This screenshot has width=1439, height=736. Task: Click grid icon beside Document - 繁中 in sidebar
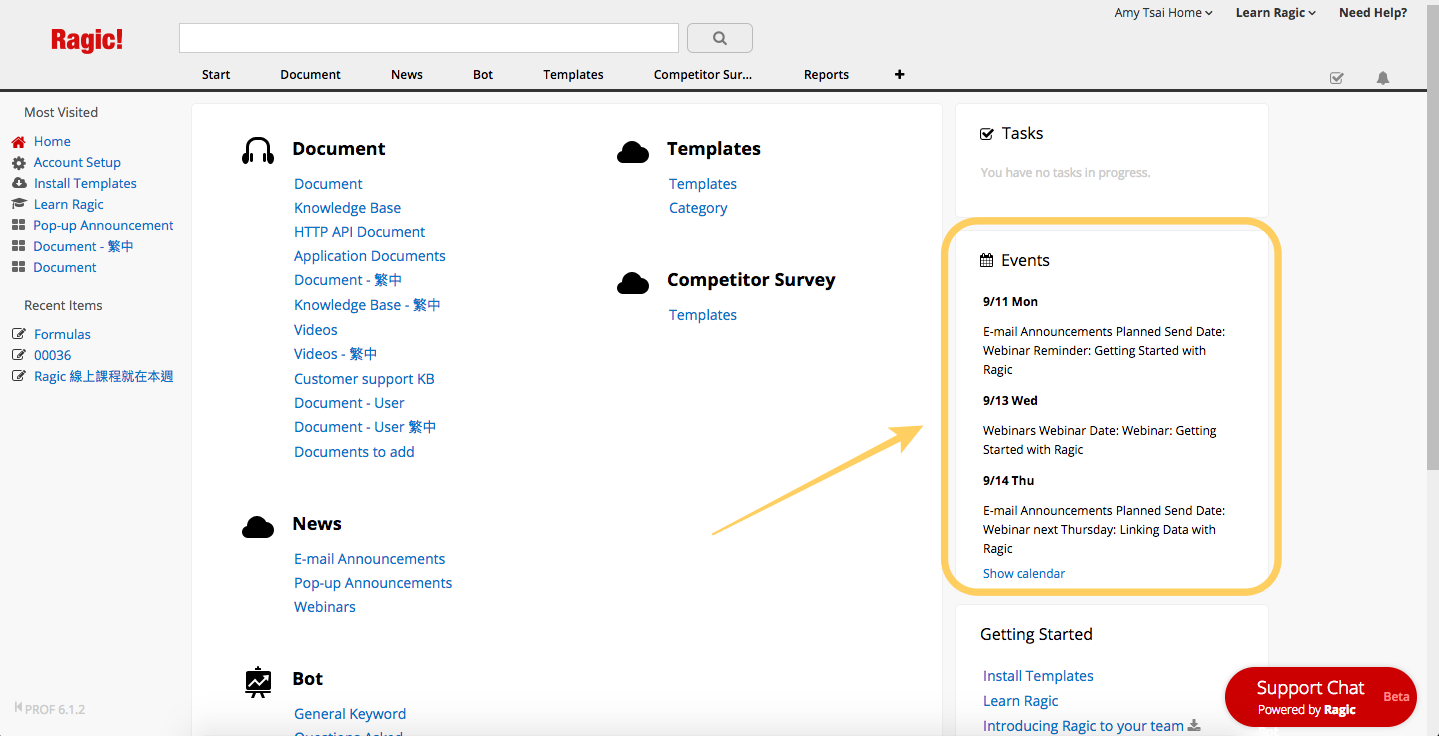[18, 246]
